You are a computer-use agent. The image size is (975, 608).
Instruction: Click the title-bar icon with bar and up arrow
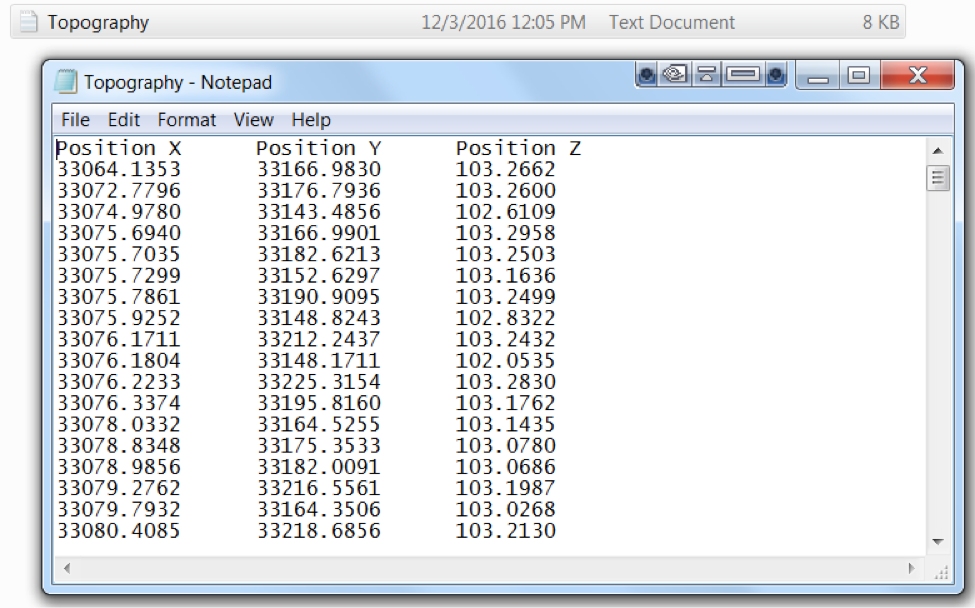(x=706, y=75)
